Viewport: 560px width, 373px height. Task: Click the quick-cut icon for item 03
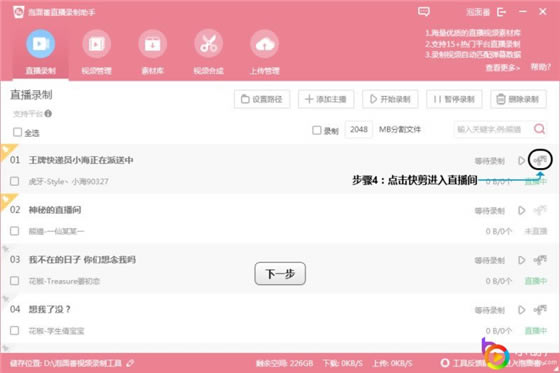click(x=540, y=260)
